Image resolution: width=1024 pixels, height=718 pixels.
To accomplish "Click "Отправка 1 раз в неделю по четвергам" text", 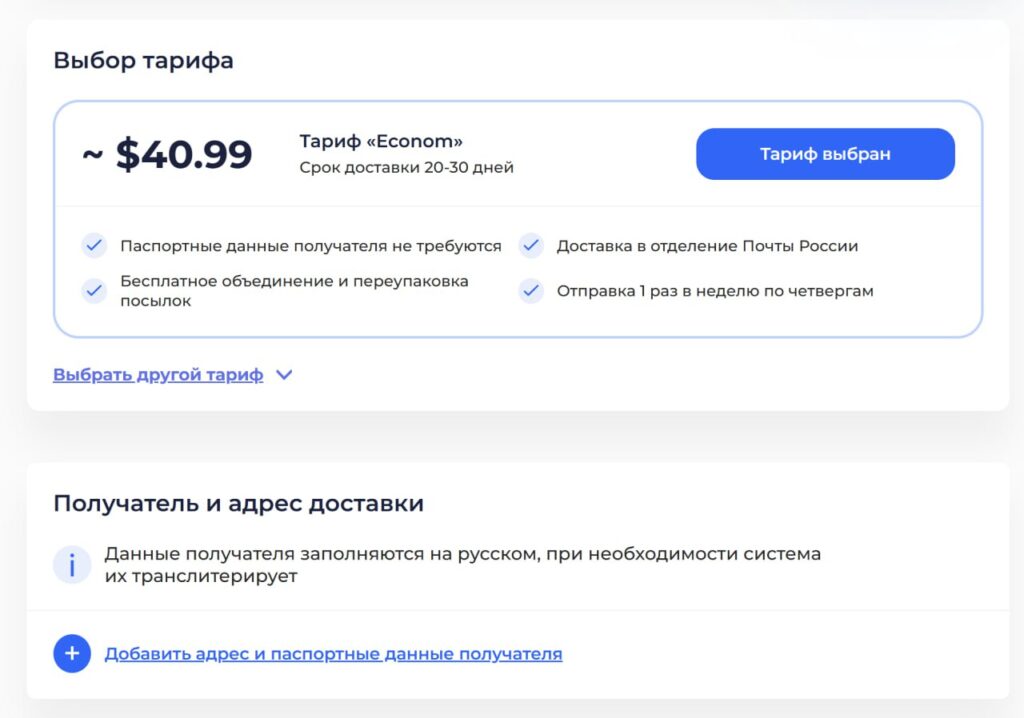I will click(x=715, y=291).
